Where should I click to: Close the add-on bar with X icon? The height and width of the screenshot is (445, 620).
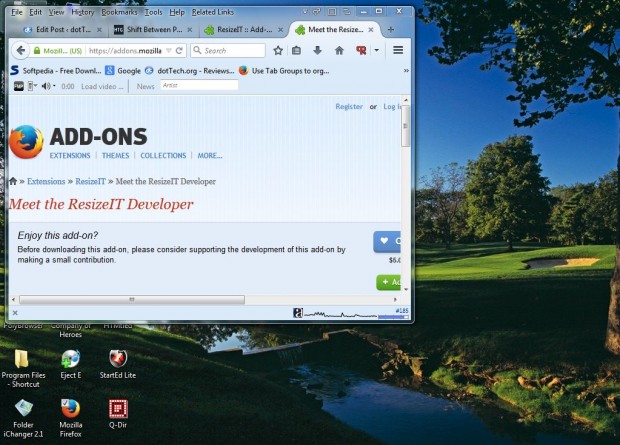[15, 313]
